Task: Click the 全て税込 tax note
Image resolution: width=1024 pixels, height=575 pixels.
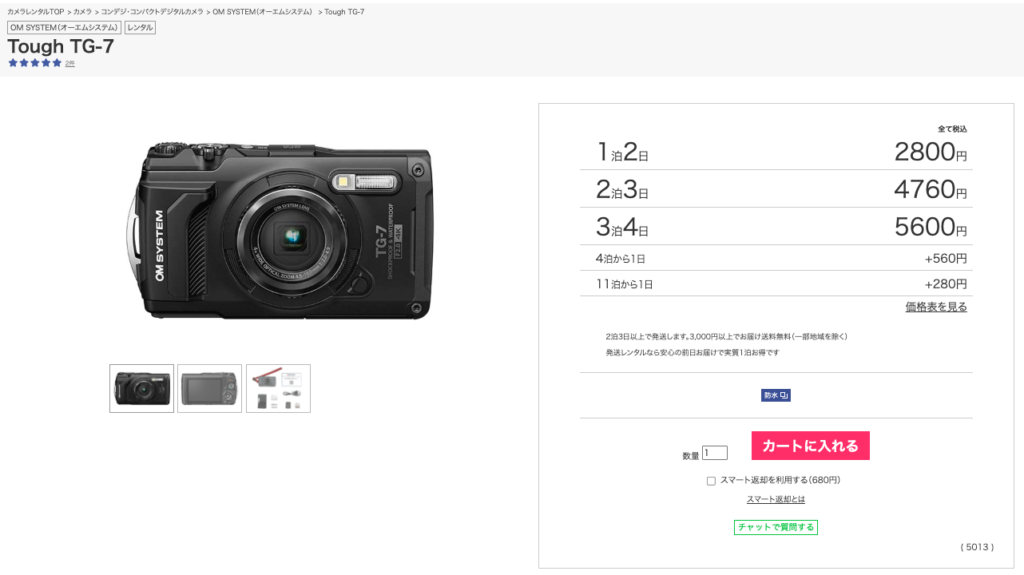Action: 952,129
